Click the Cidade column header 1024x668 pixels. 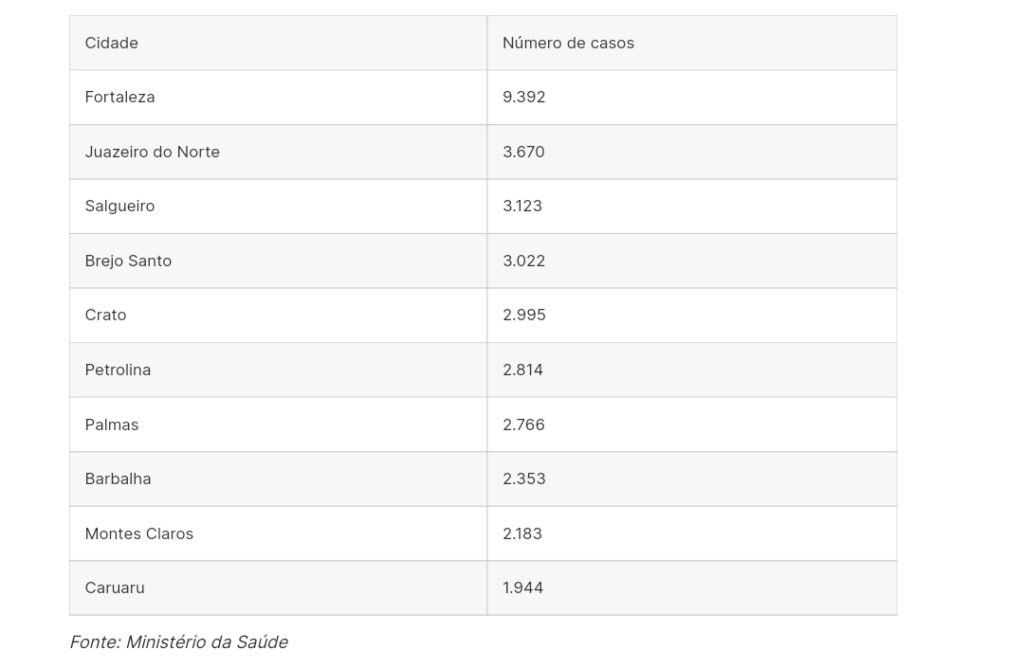click(112, 43)
